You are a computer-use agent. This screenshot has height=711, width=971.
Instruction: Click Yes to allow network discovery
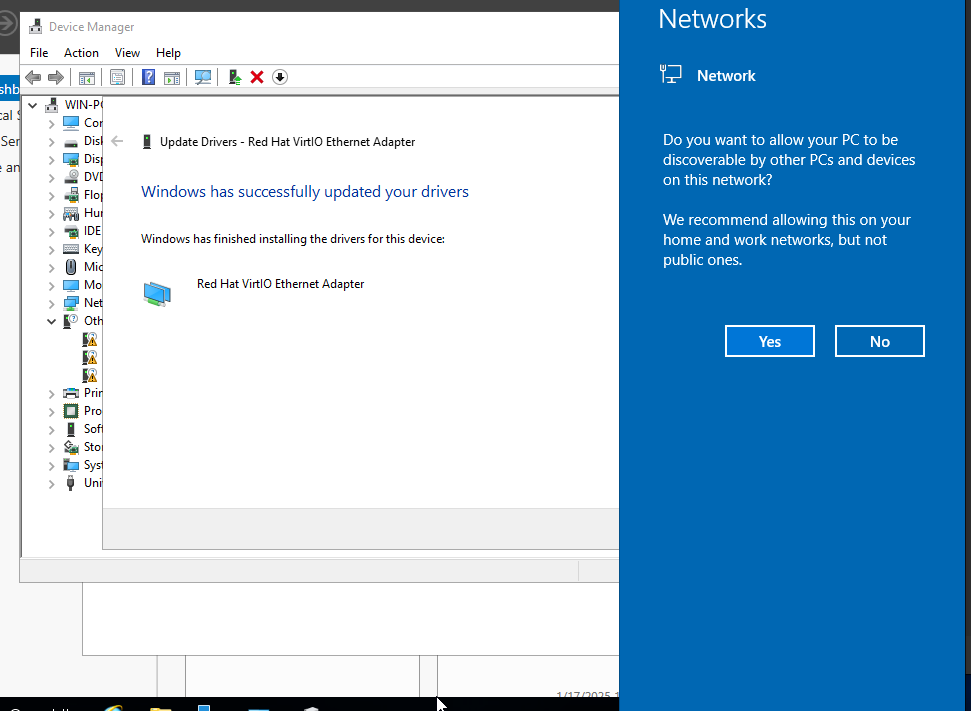(770, 341)
